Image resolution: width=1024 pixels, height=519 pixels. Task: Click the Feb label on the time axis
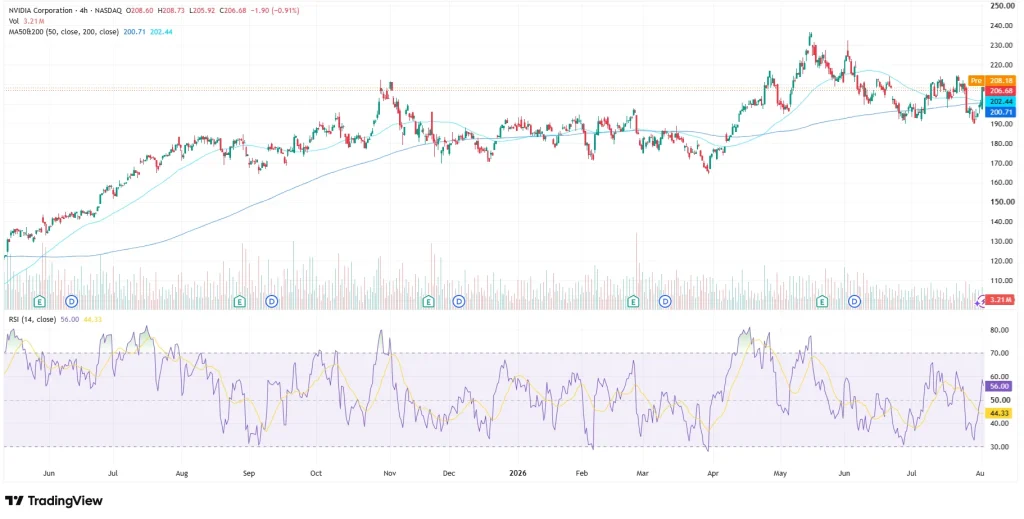pyautogui.click(x=583, y=472)
